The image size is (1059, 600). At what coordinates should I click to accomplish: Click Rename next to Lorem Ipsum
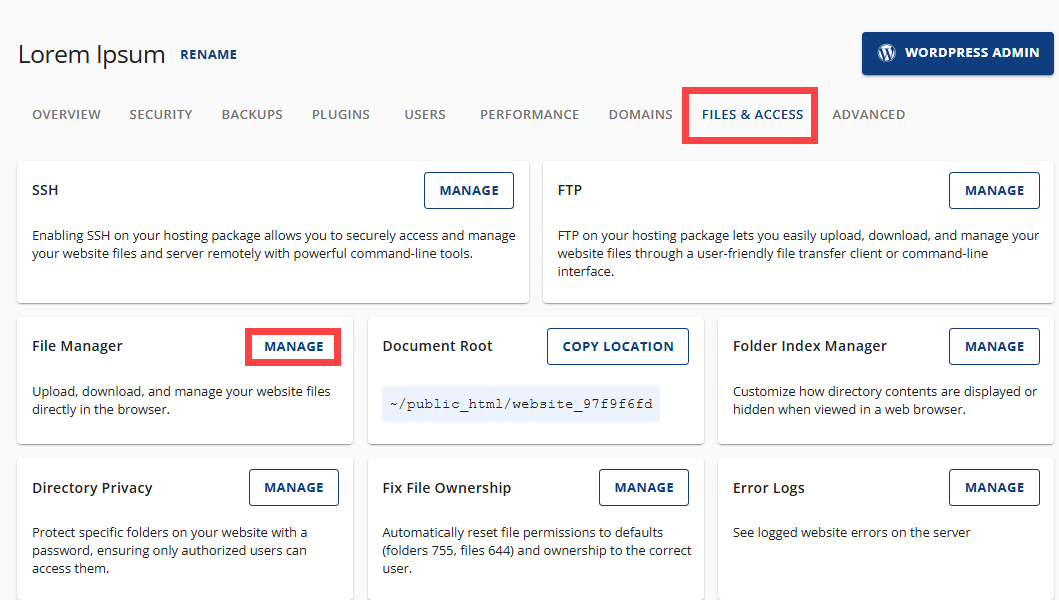[x=208, y=55]
